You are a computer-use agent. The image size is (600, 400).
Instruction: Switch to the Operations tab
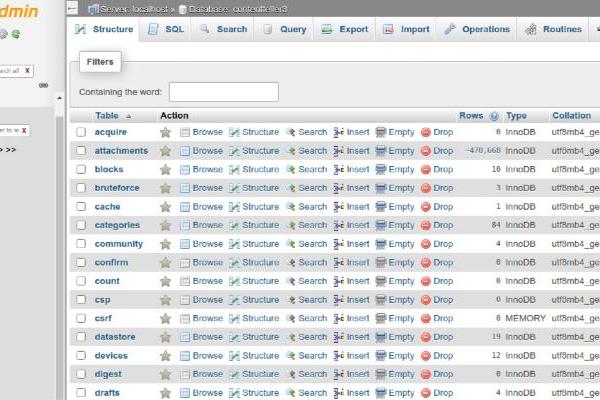coord(477,29)
